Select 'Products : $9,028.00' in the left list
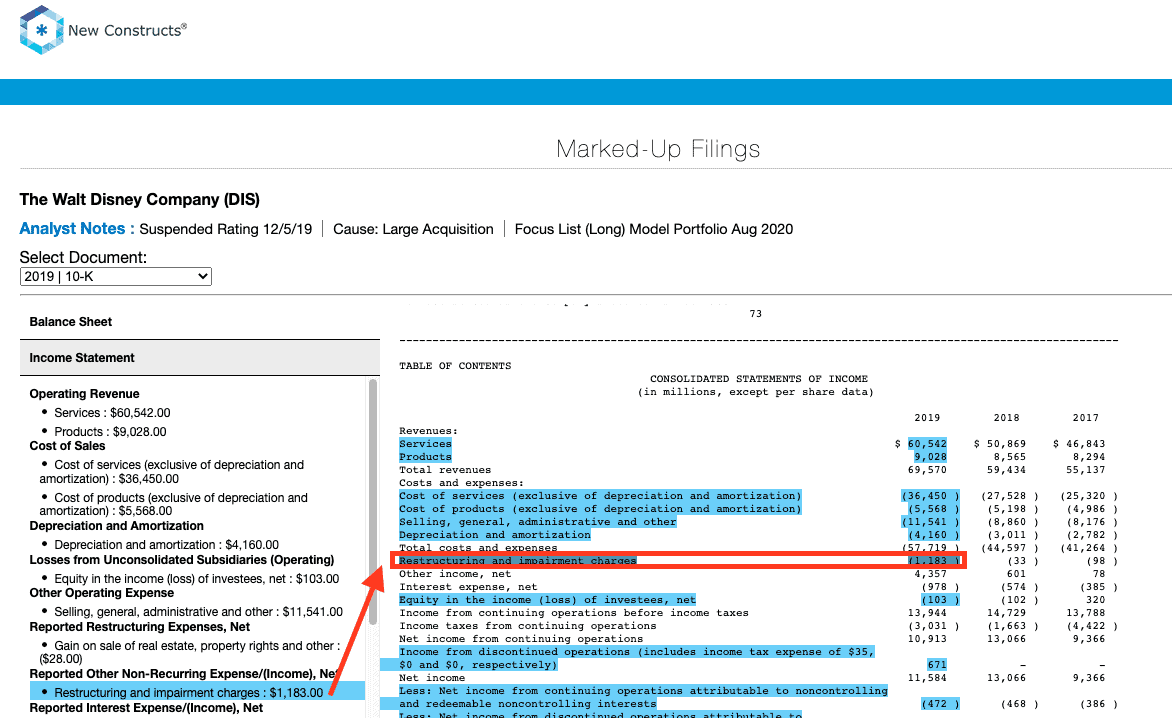 tap(111, 432)
